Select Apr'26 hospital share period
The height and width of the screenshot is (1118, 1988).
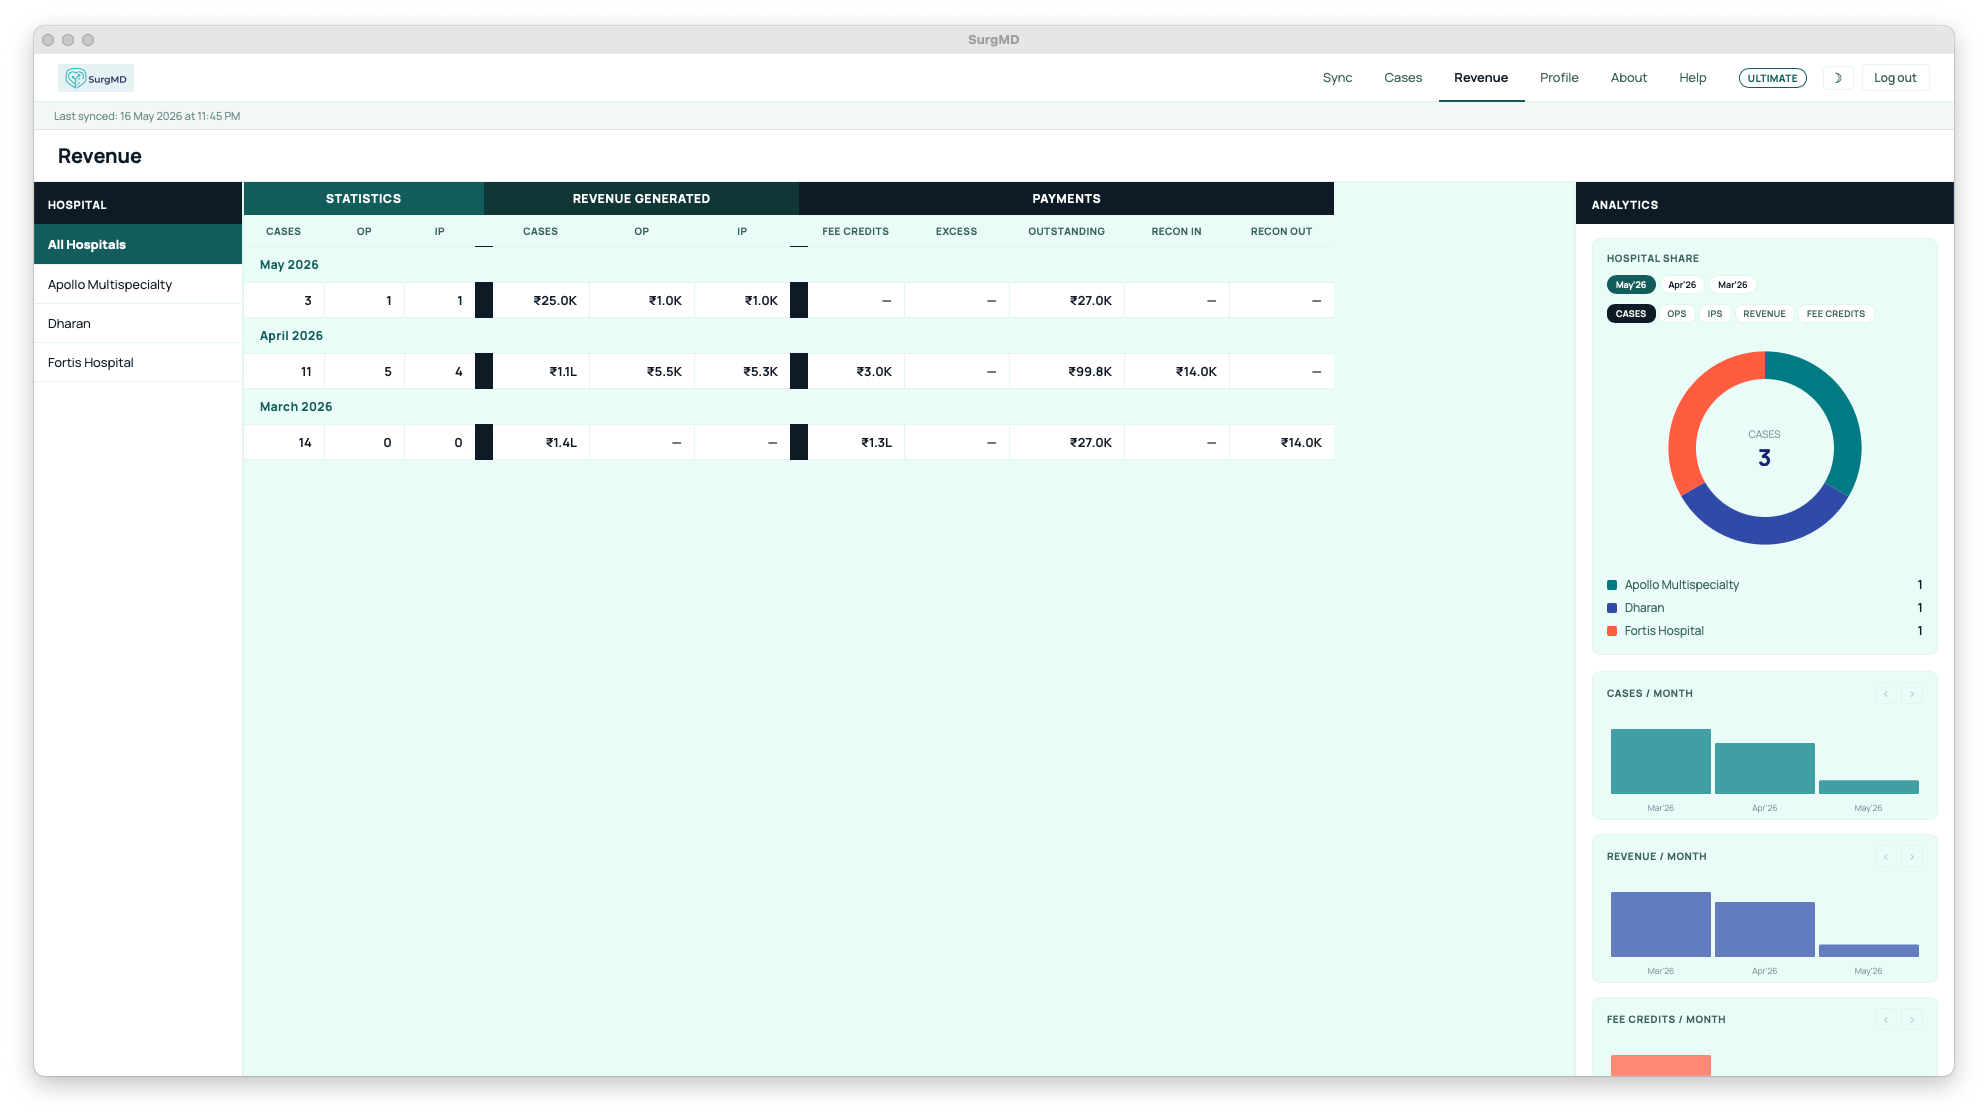[1682, 285]
